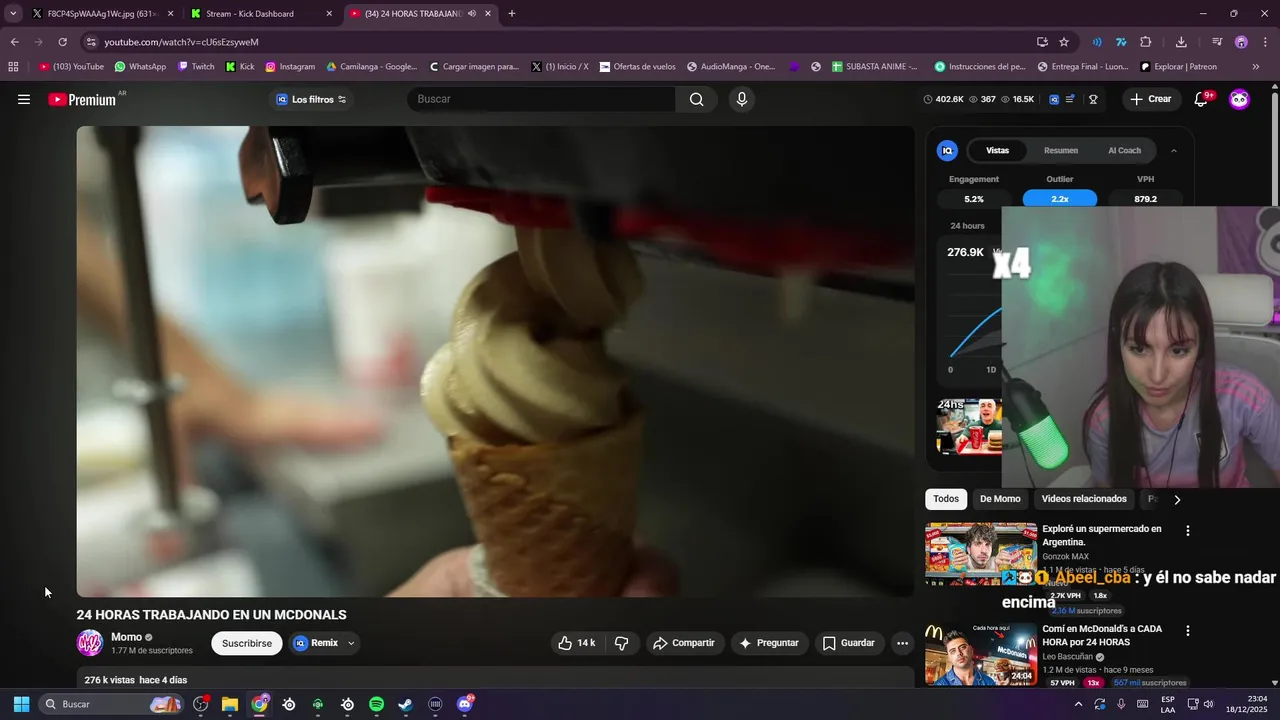The height and width of the screenshot is (720, 1280).
Task: Select the Engagement 5.2% metric
Action: 973,199
